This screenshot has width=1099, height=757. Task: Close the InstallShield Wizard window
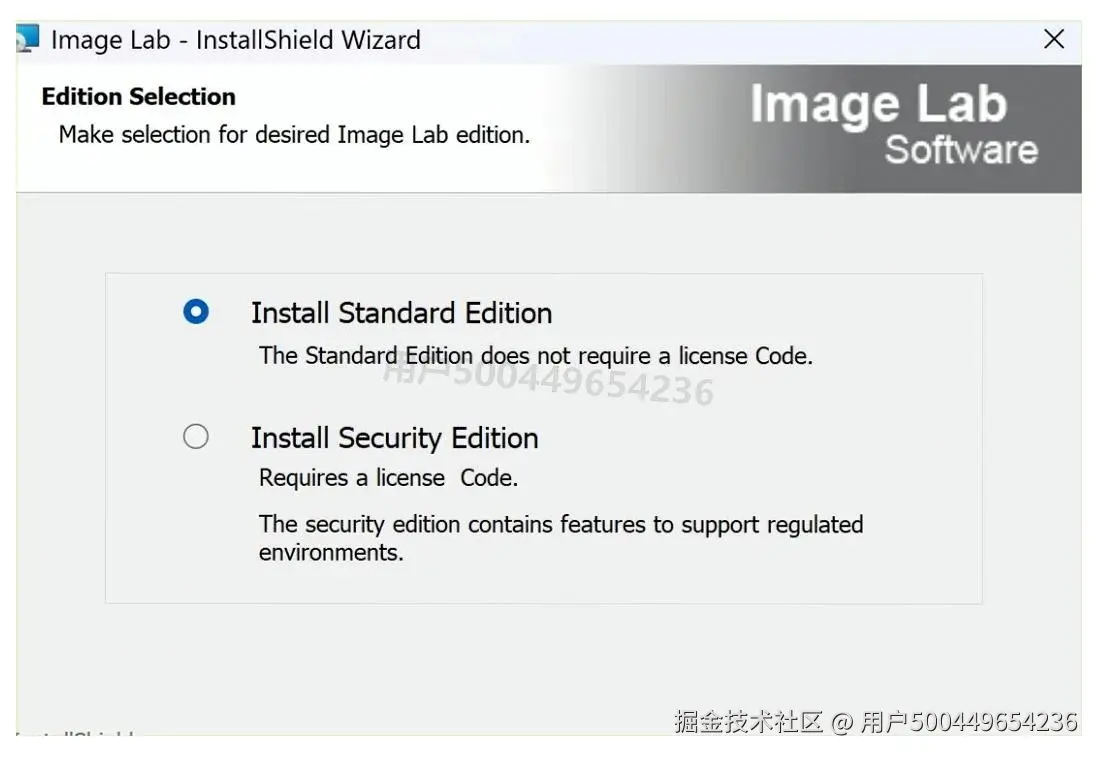(x=1053, y=40)
